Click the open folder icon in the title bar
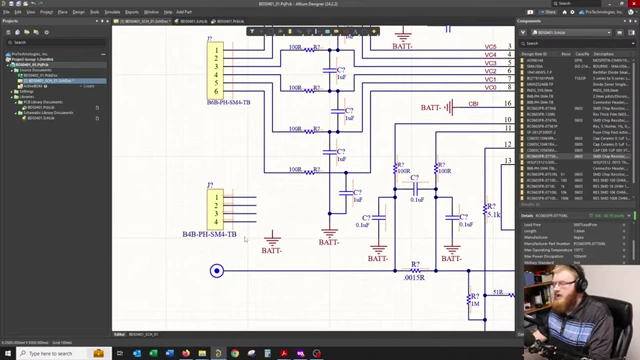640x360 pixels. click(25, 4)
